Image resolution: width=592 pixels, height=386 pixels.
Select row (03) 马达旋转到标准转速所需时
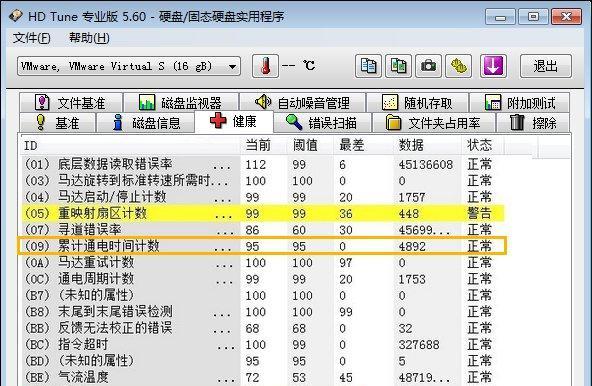pos(262,181)
